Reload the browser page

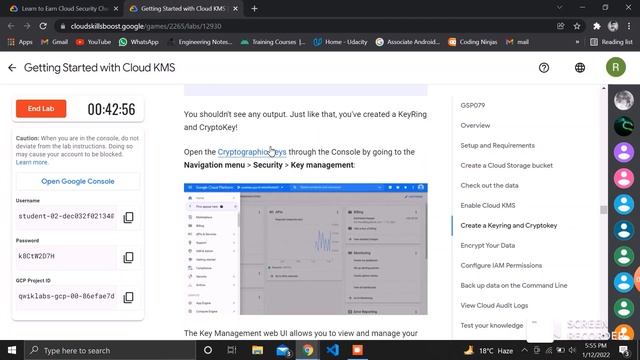click(x=43, y=26)
